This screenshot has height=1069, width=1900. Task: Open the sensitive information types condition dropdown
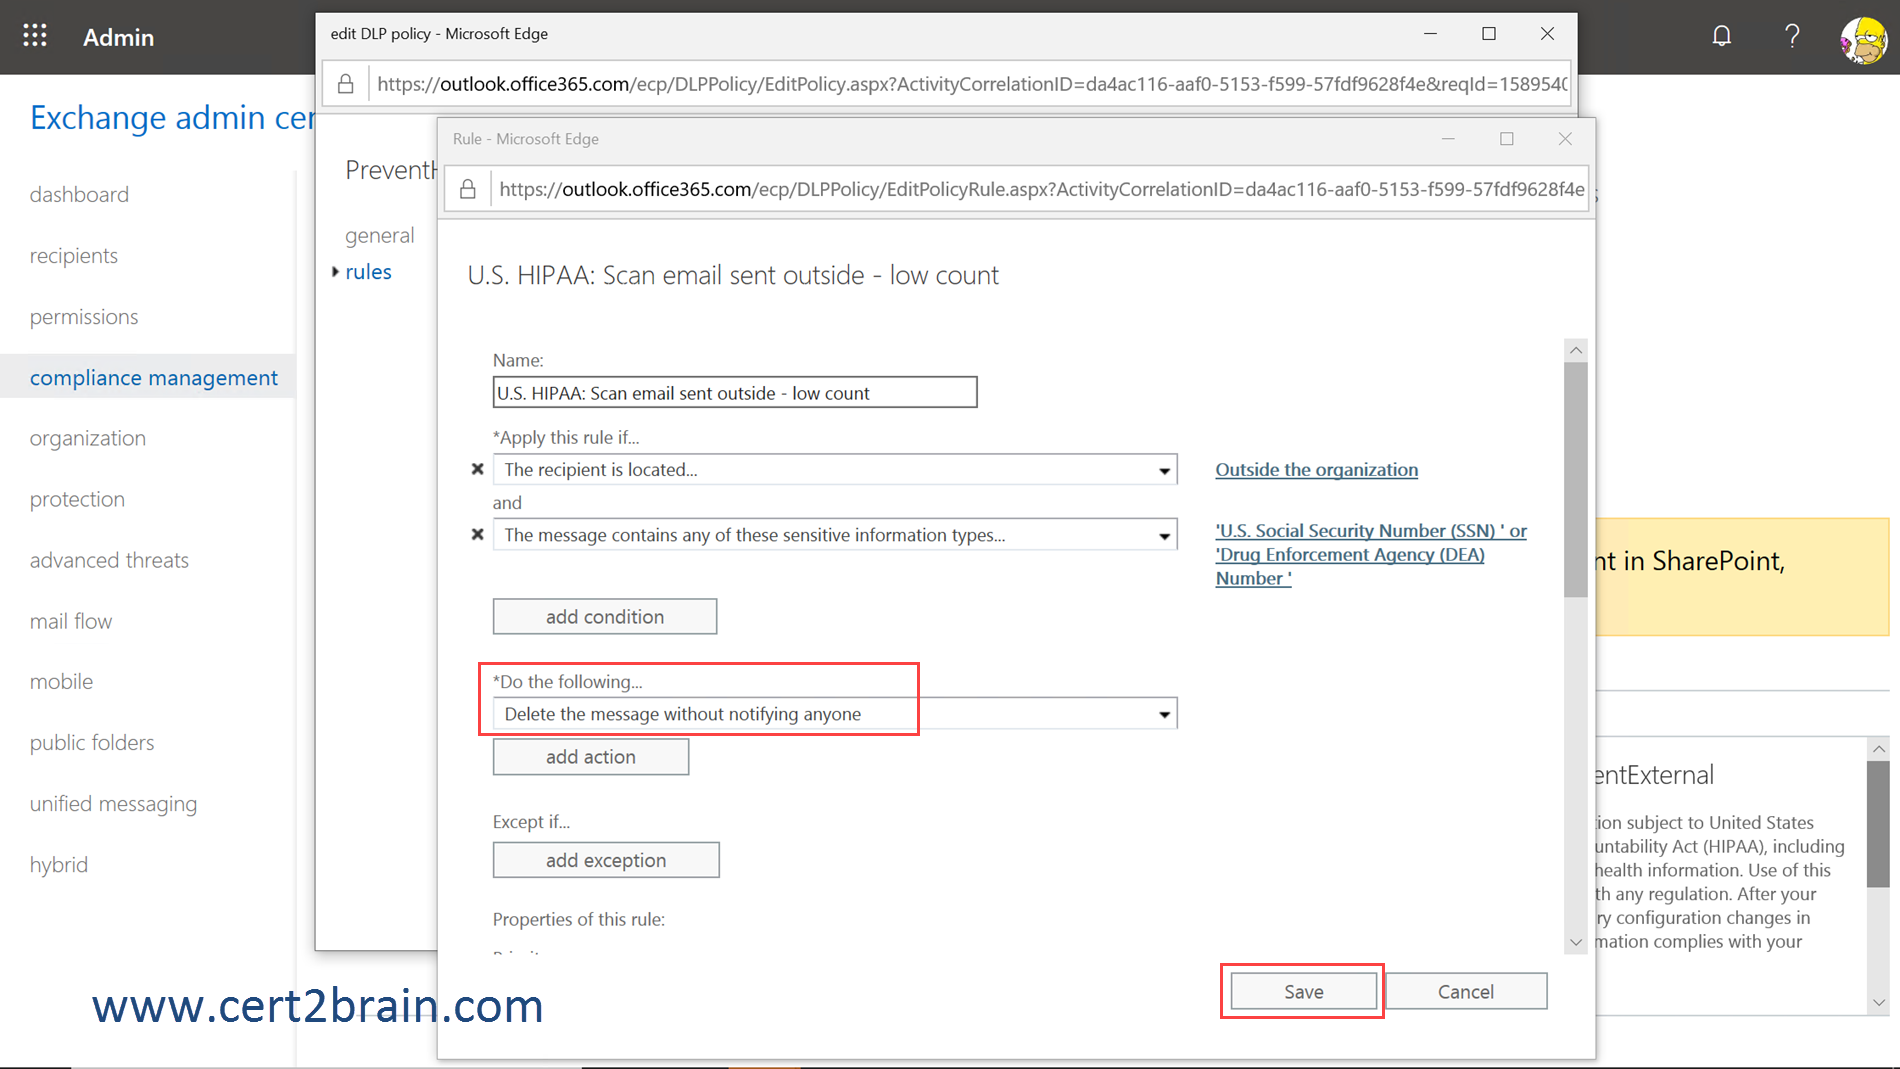pos(835,535)
